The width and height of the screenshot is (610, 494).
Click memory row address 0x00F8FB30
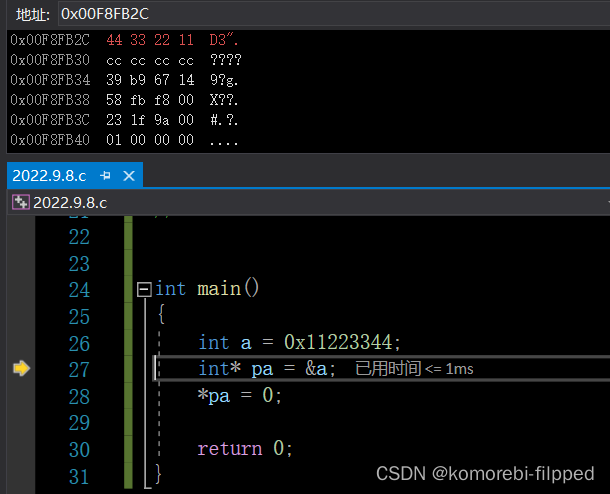(x=50, y=60)
